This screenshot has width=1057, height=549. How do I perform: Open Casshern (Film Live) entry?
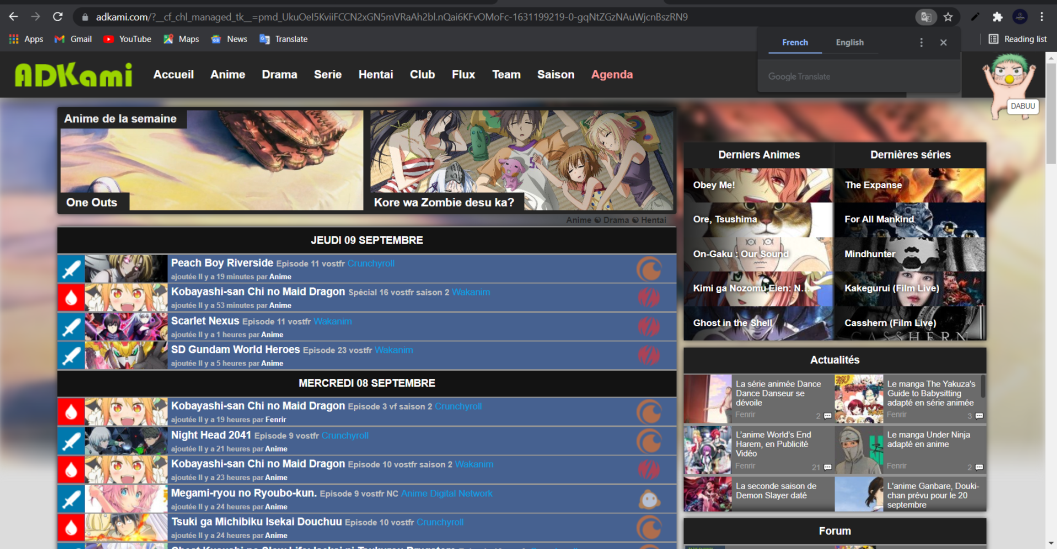(x=910, y=323)
